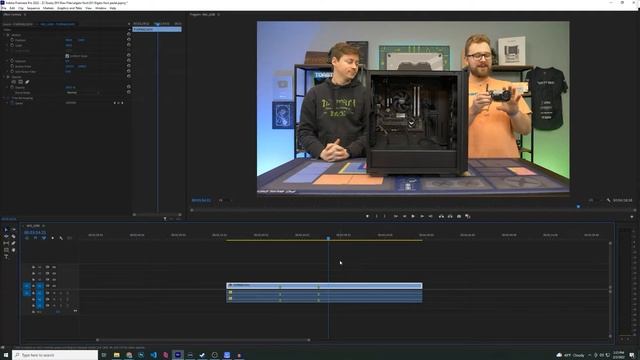Mute the first audio track
The height and width of the screenshot is (360, 640).
coord(54,293)
